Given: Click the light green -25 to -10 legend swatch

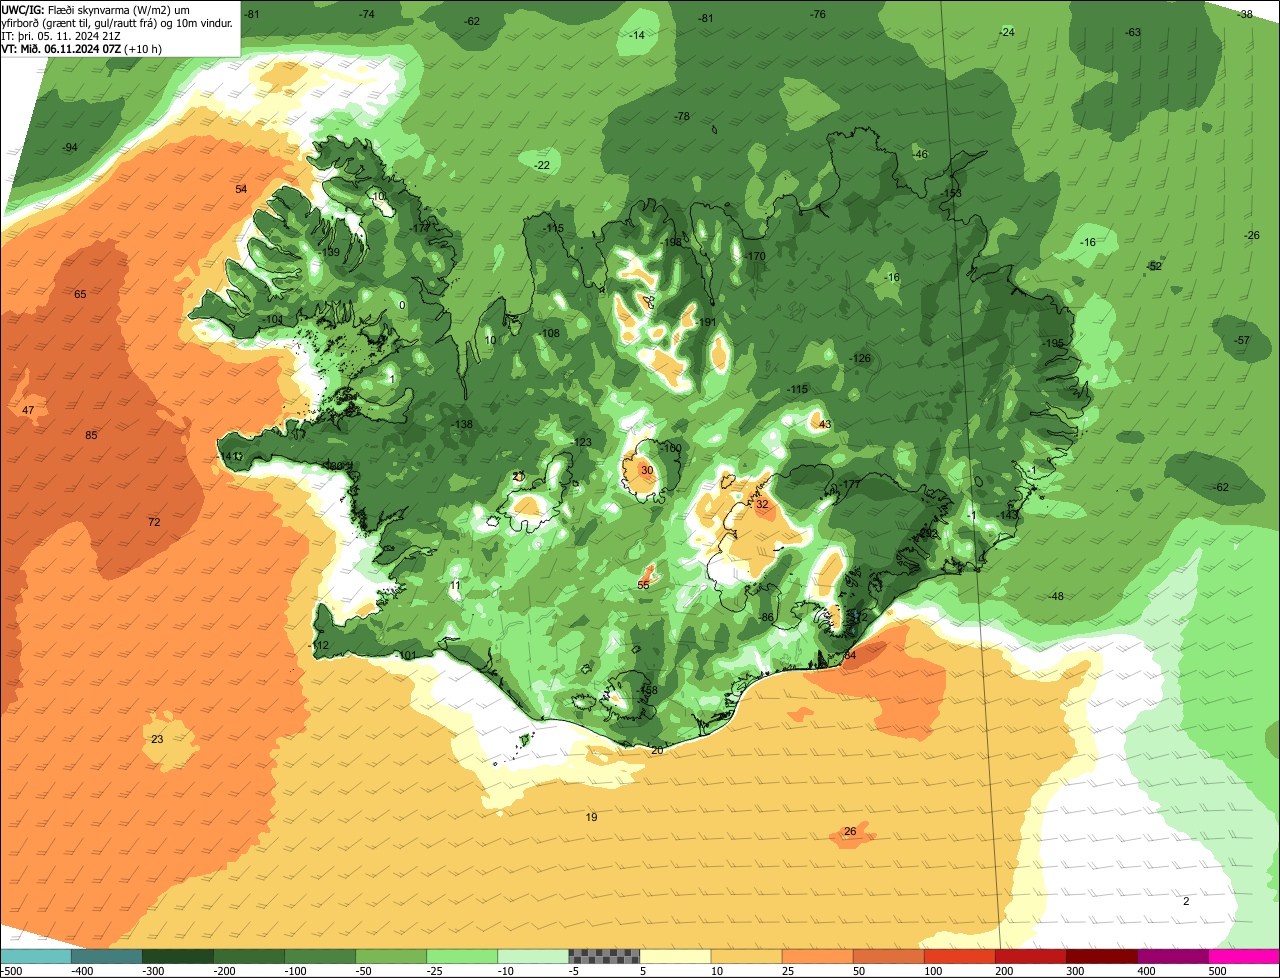Looking at the screenshot, I should (462, 956).
